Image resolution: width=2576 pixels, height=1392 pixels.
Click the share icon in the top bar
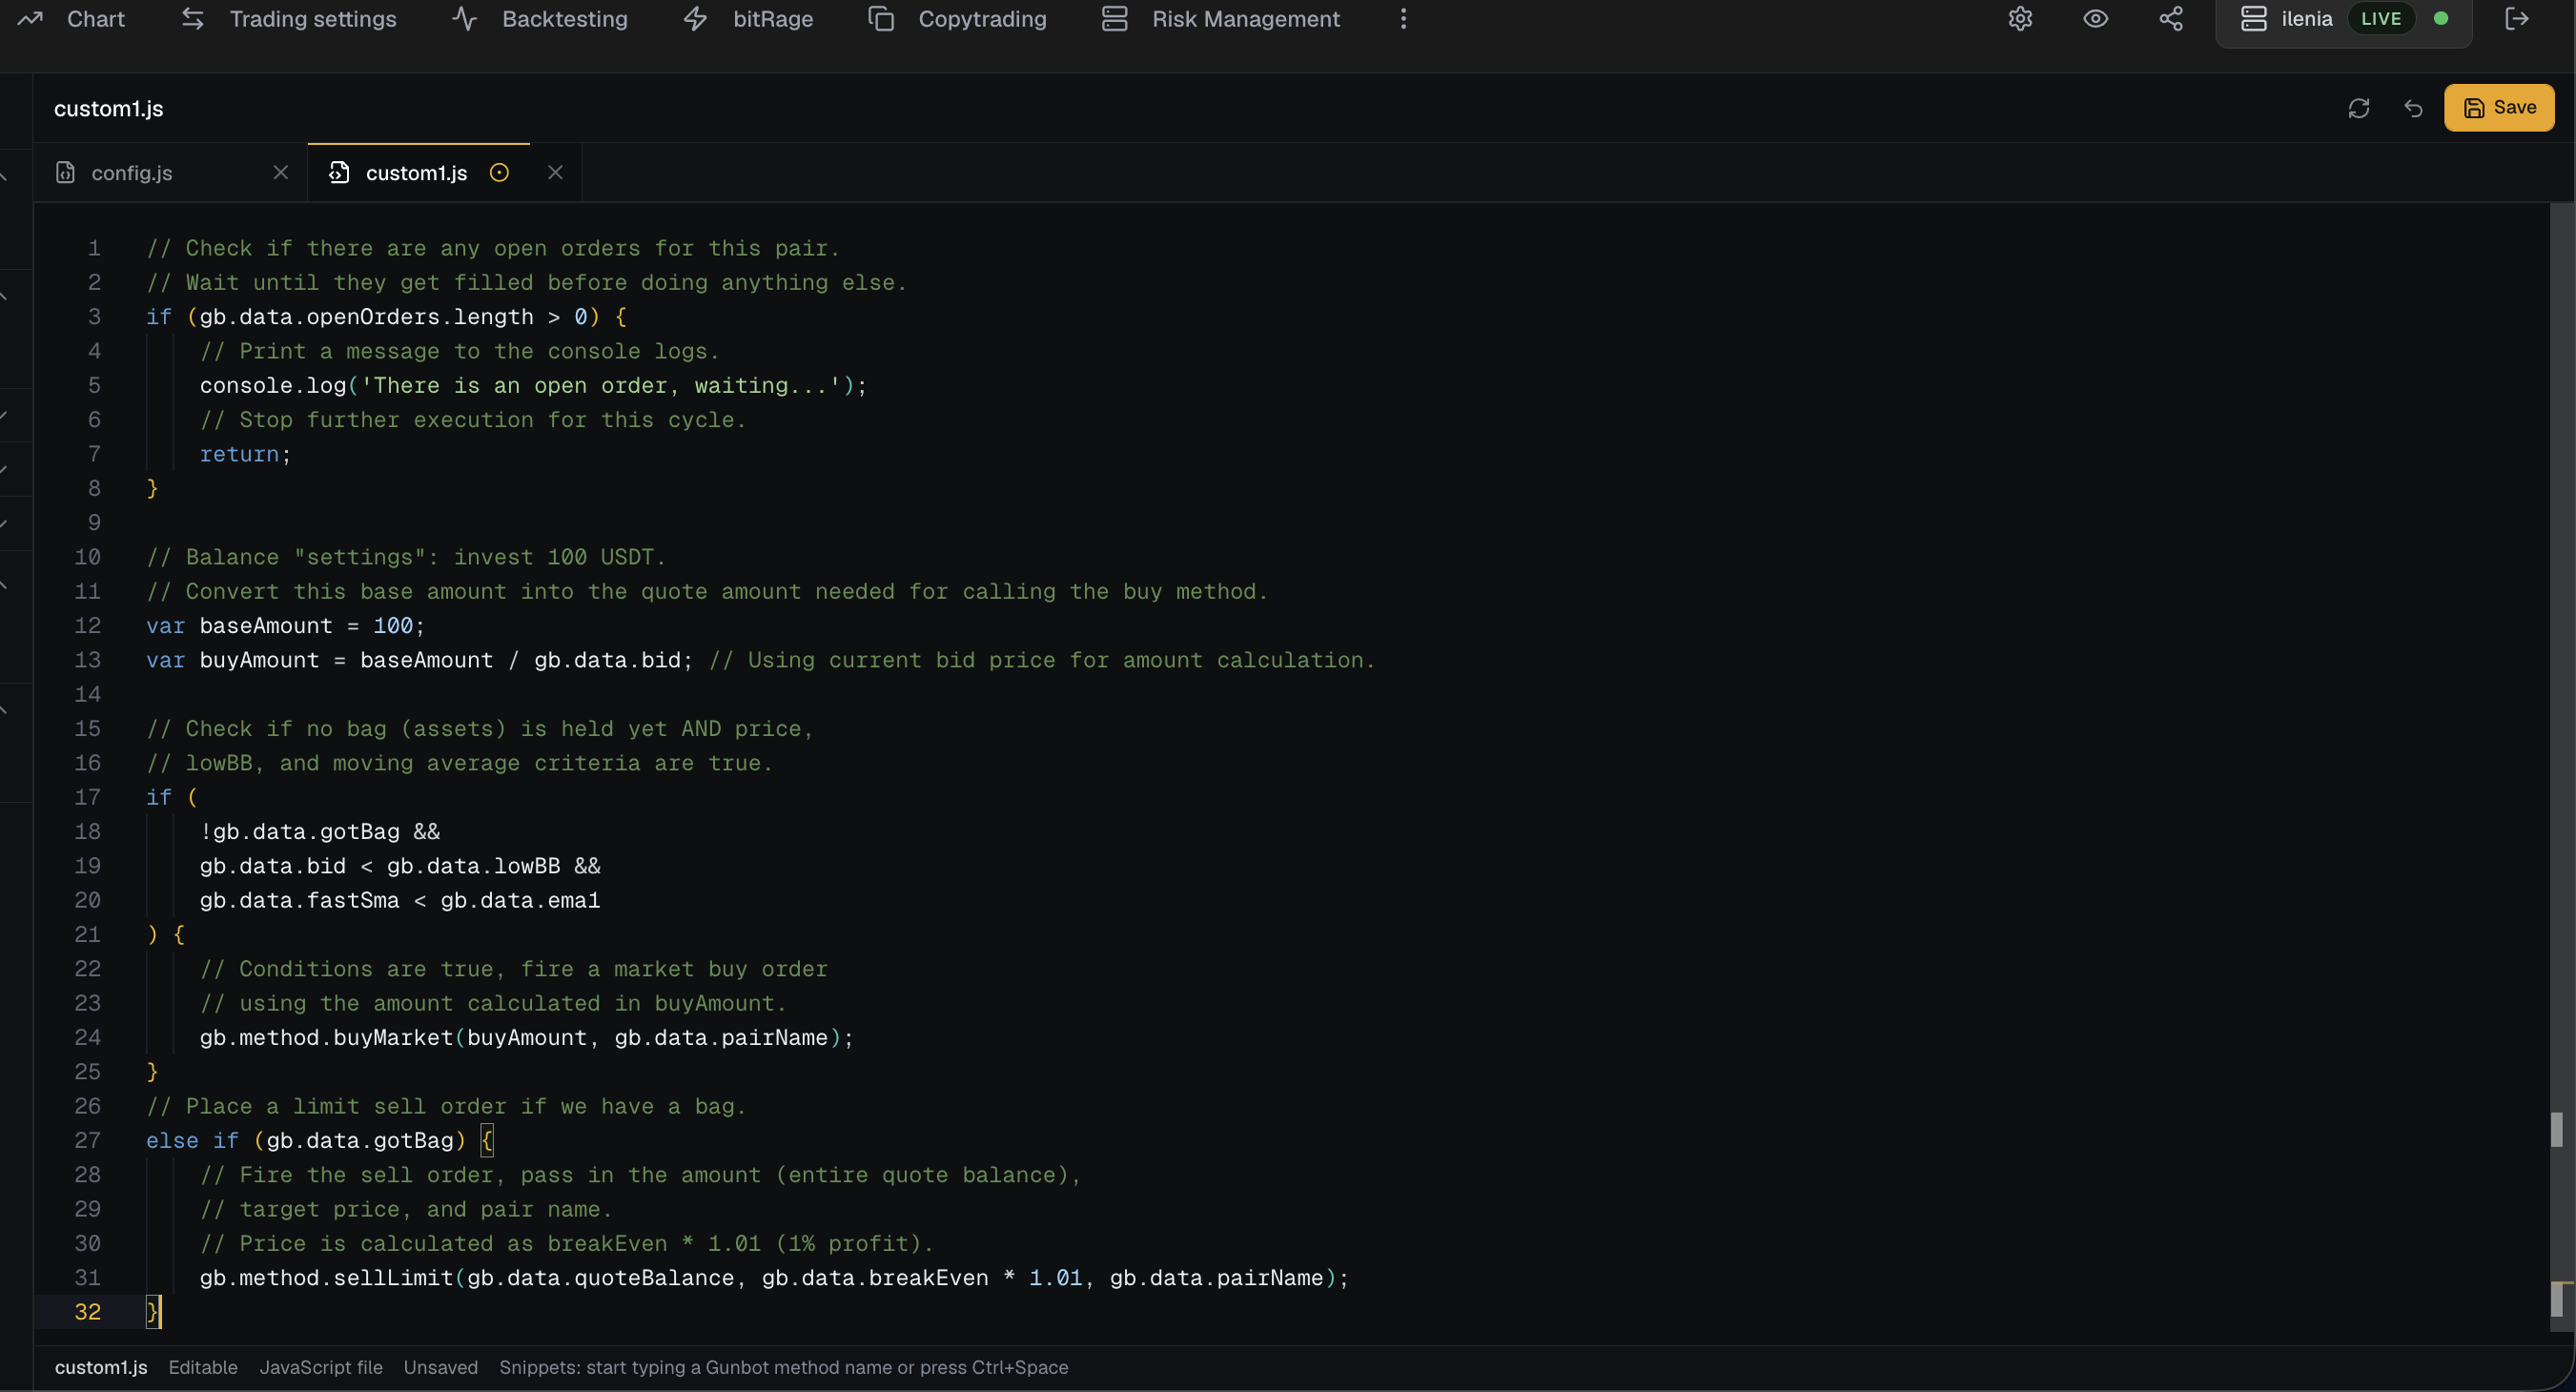pos(2171,19)
